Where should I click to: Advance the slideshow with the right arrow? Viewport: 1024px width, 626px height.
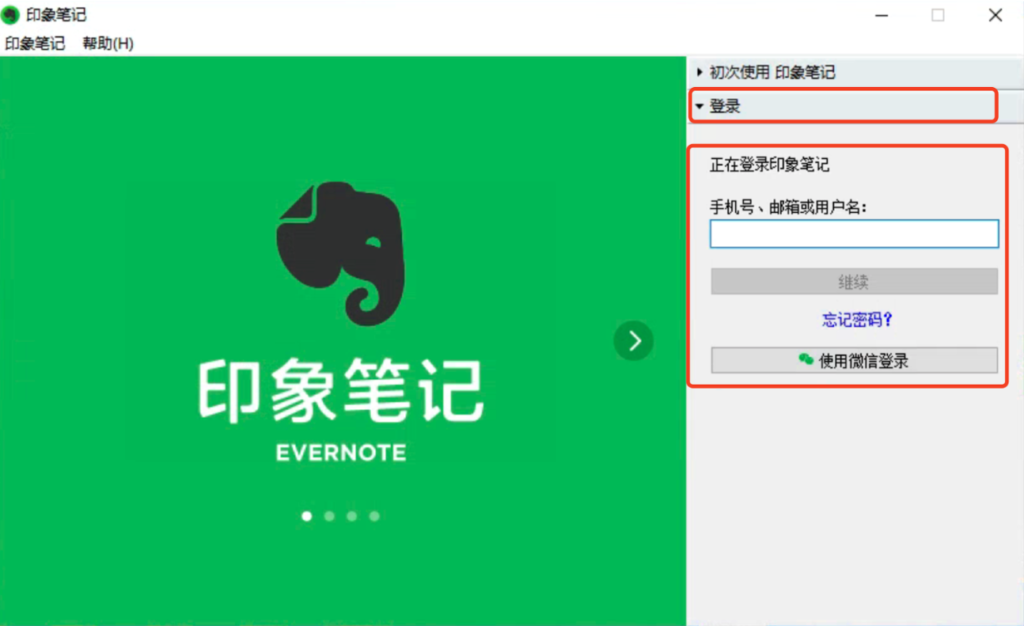(633, 341)
